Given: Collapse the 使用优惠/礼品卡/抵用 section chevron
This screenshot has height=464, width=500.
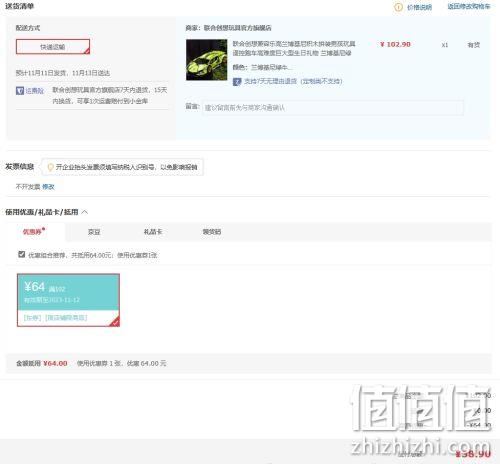Looking at the screenshot, I should [85, 212].
